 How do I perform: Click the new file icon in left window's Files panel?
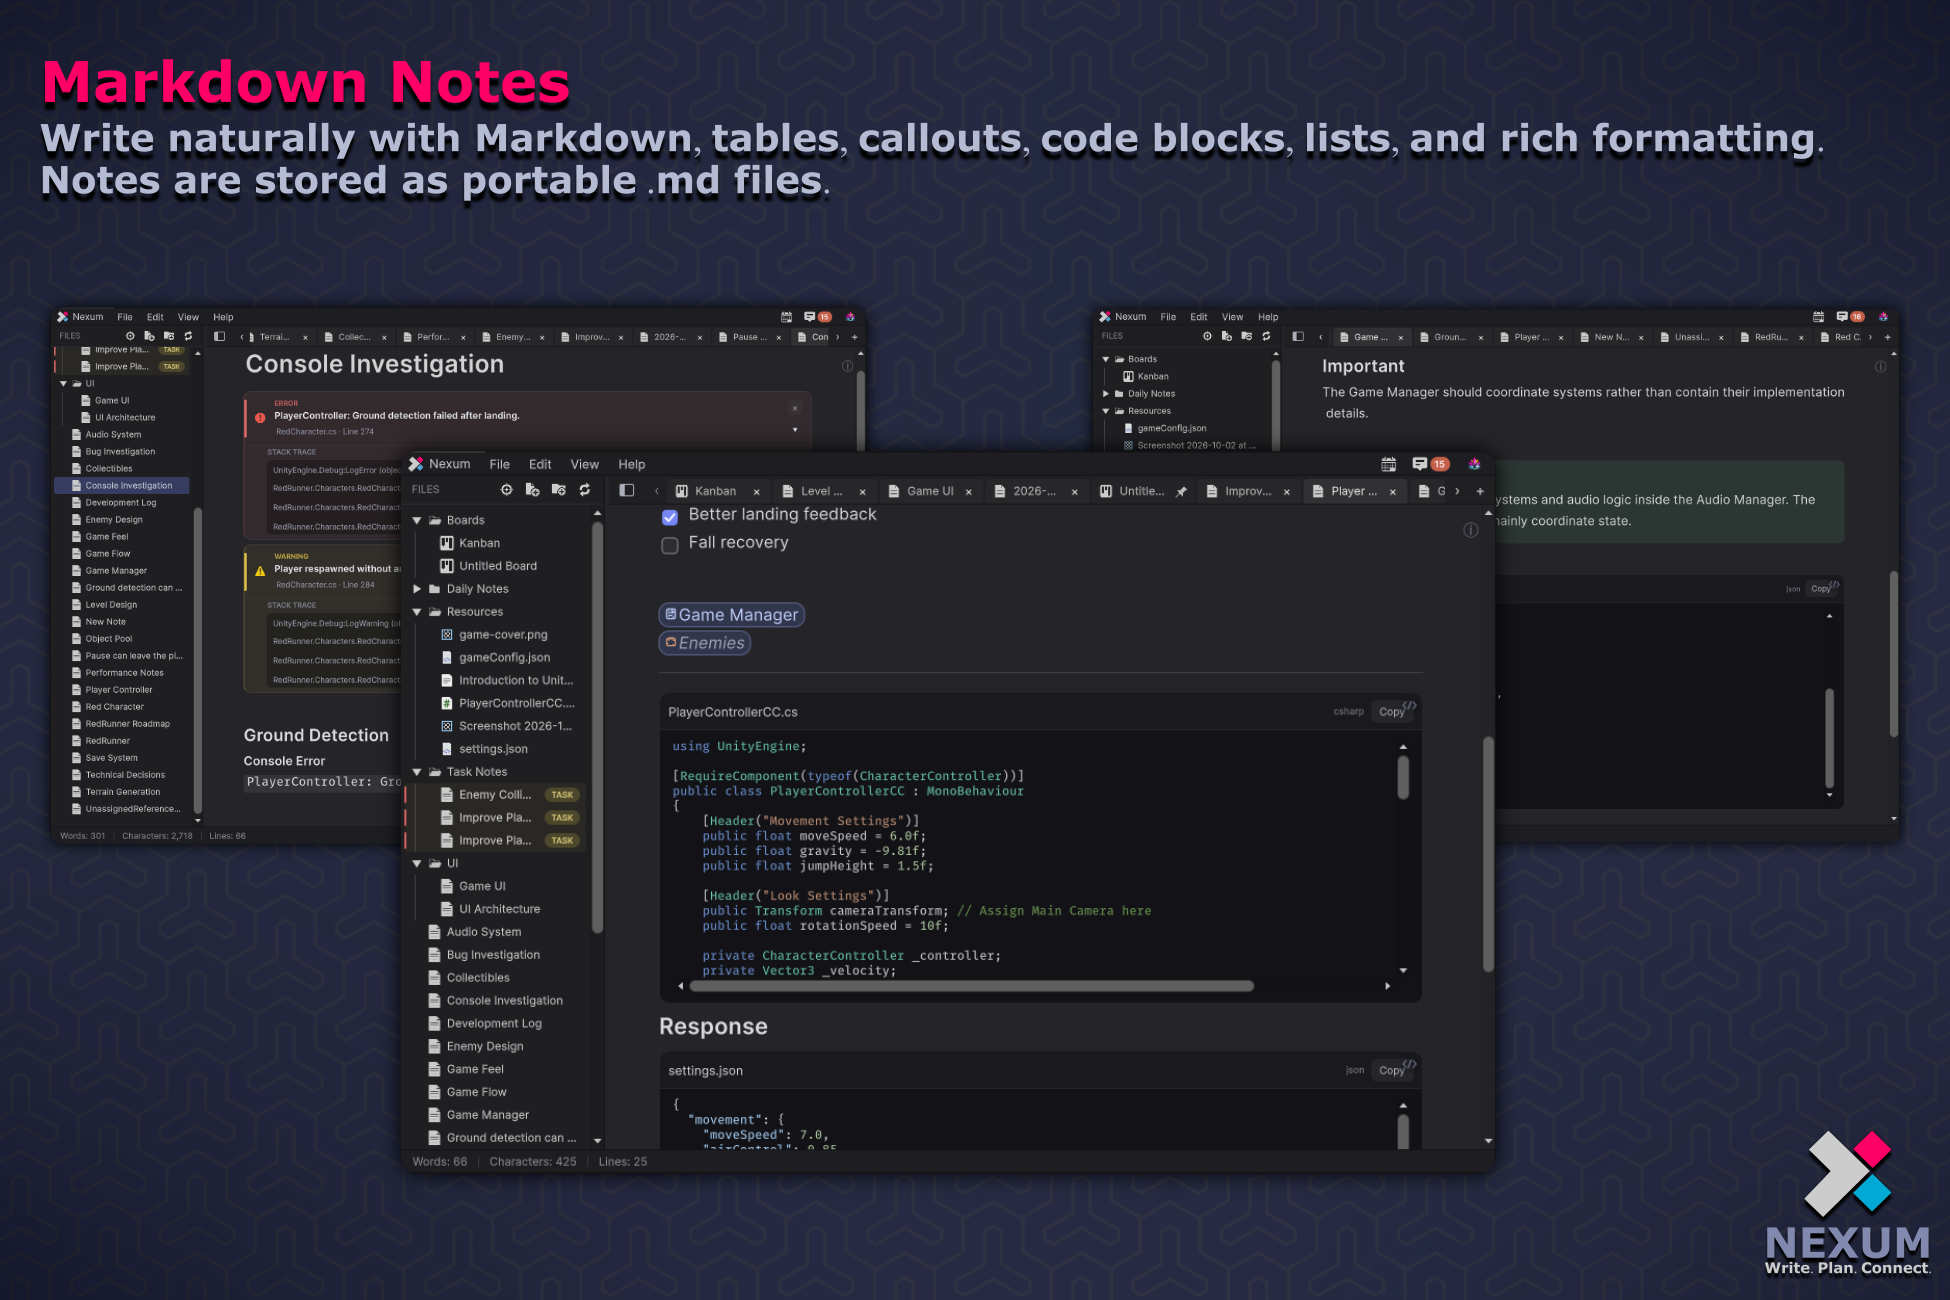click(x=149, y=336)
